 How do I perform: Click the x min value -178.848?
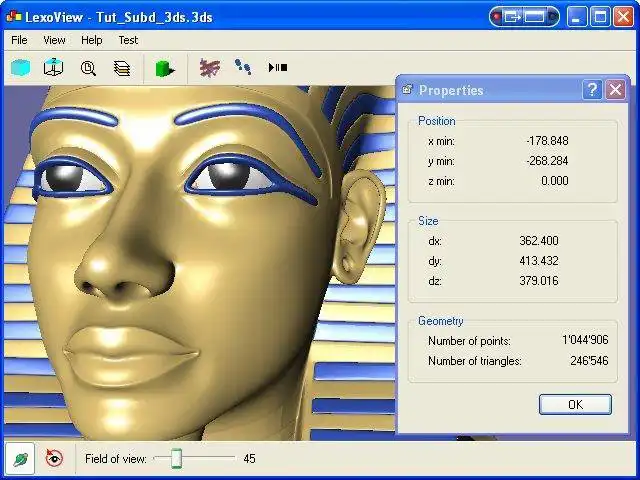547,141
